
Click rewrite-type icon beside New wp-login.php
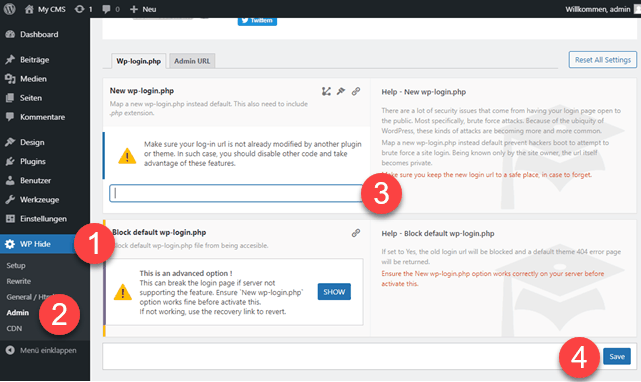click(x=326, y=91)
